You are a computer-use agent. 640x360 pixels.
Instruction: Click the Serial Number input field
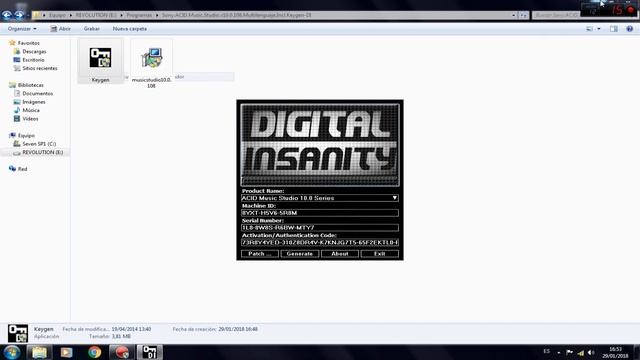[320, 228]
